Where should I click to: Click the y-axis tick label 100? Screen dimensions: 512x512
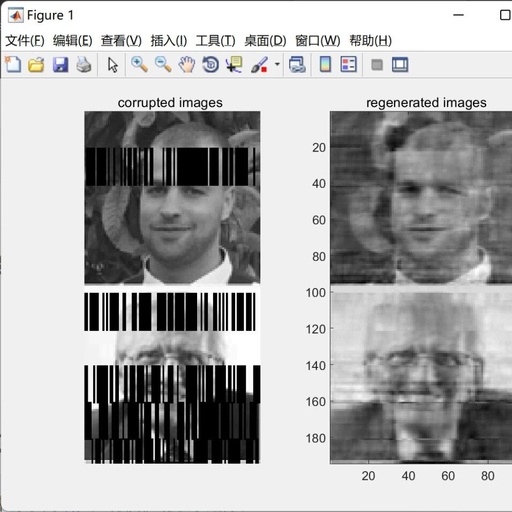pyautogui.click(x=316, y=293)
